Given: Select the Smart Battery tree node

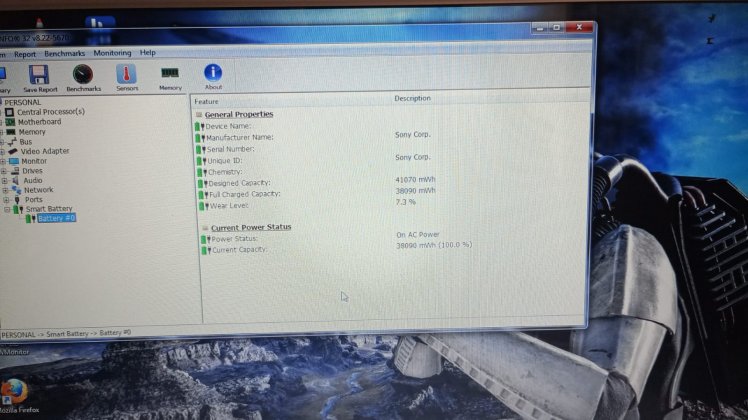Looking at the screenshot, I should [x=49, y=209].
